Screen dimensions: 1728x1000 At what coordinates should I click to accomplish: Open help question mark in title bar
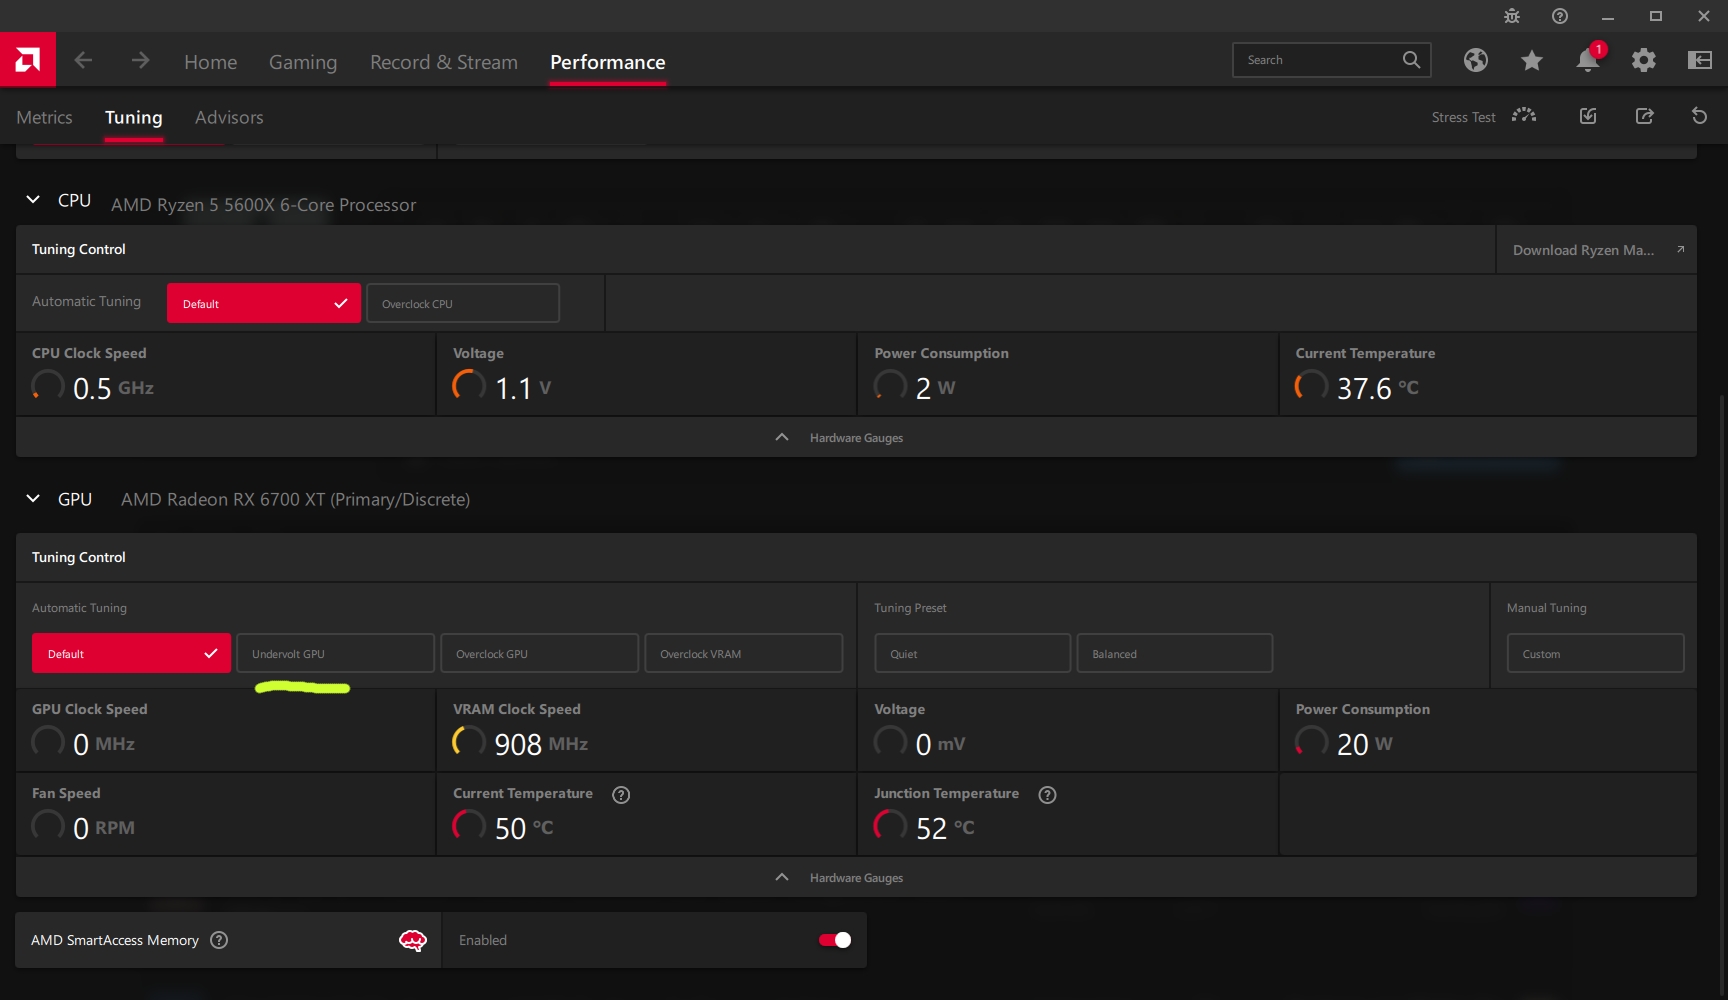point(1560,16)
